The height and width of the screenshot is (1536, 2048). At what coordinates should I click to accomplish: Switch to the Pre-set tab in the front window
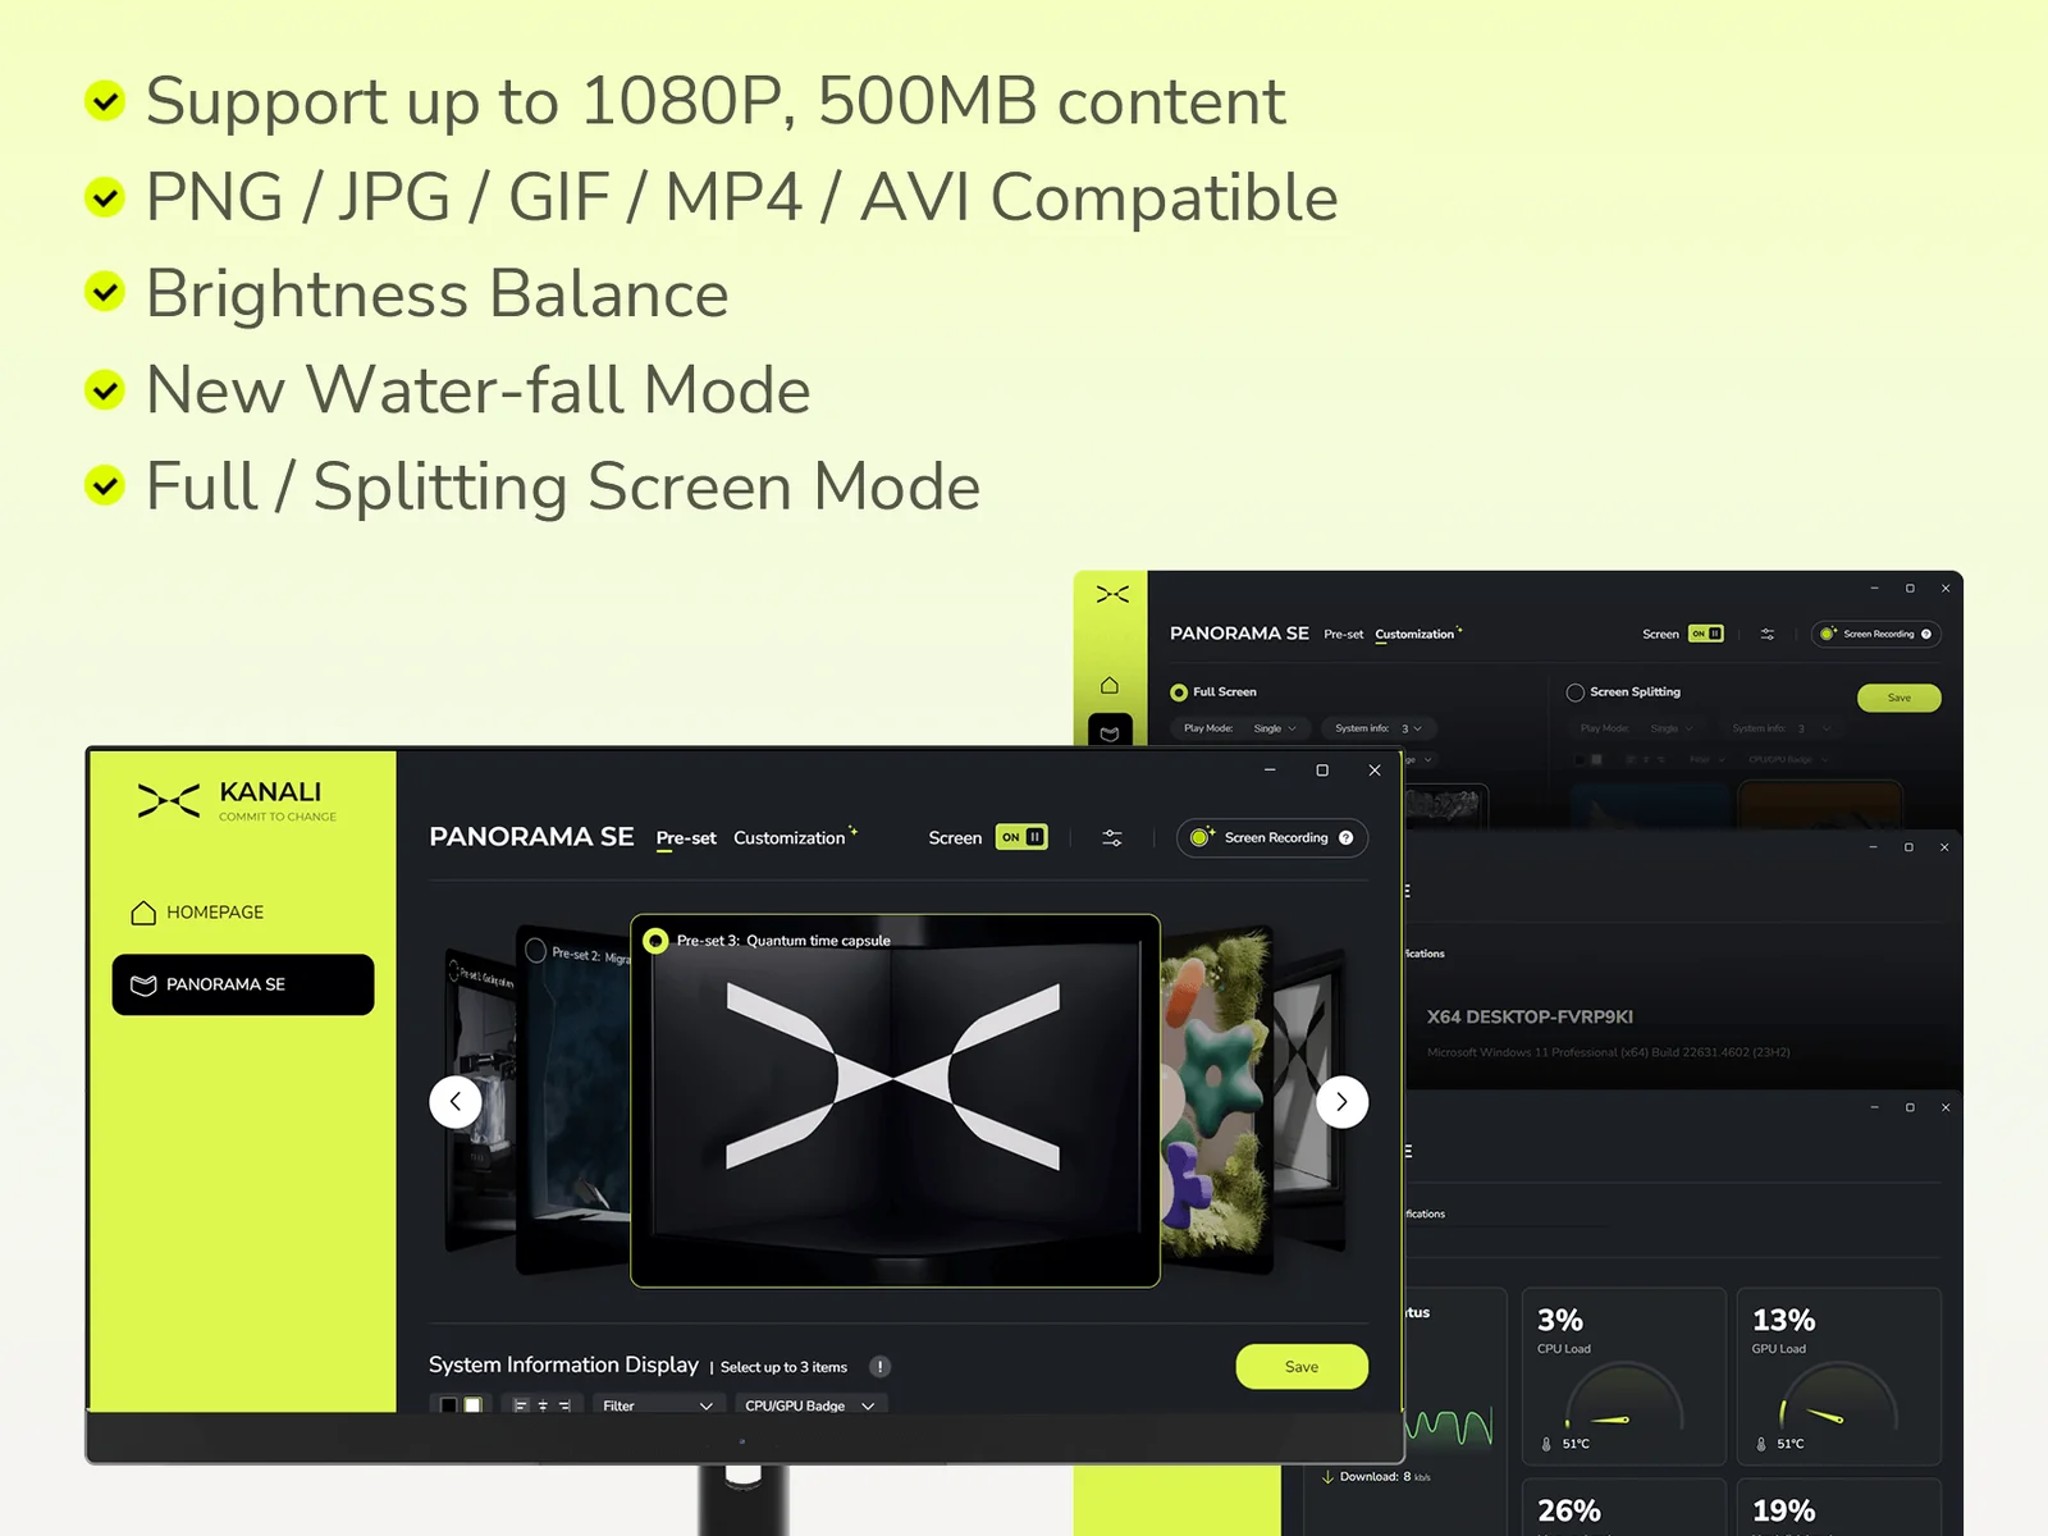tap(686, 838)
